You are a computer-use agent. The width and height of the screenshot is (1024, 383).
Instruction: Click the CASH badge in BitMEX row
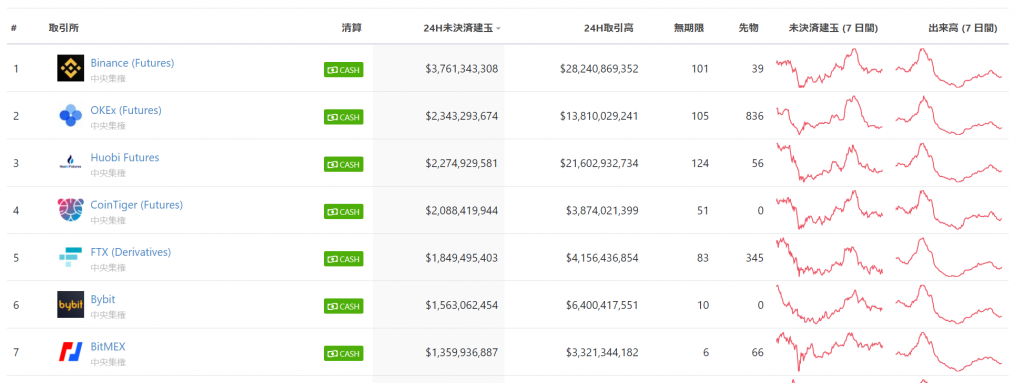344,353
